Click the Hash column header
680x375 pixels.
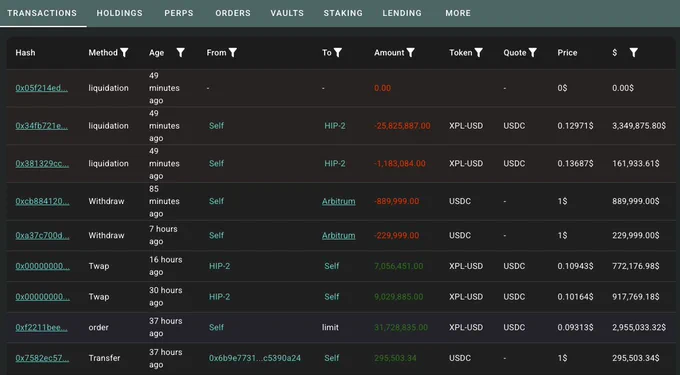(25, 52)
